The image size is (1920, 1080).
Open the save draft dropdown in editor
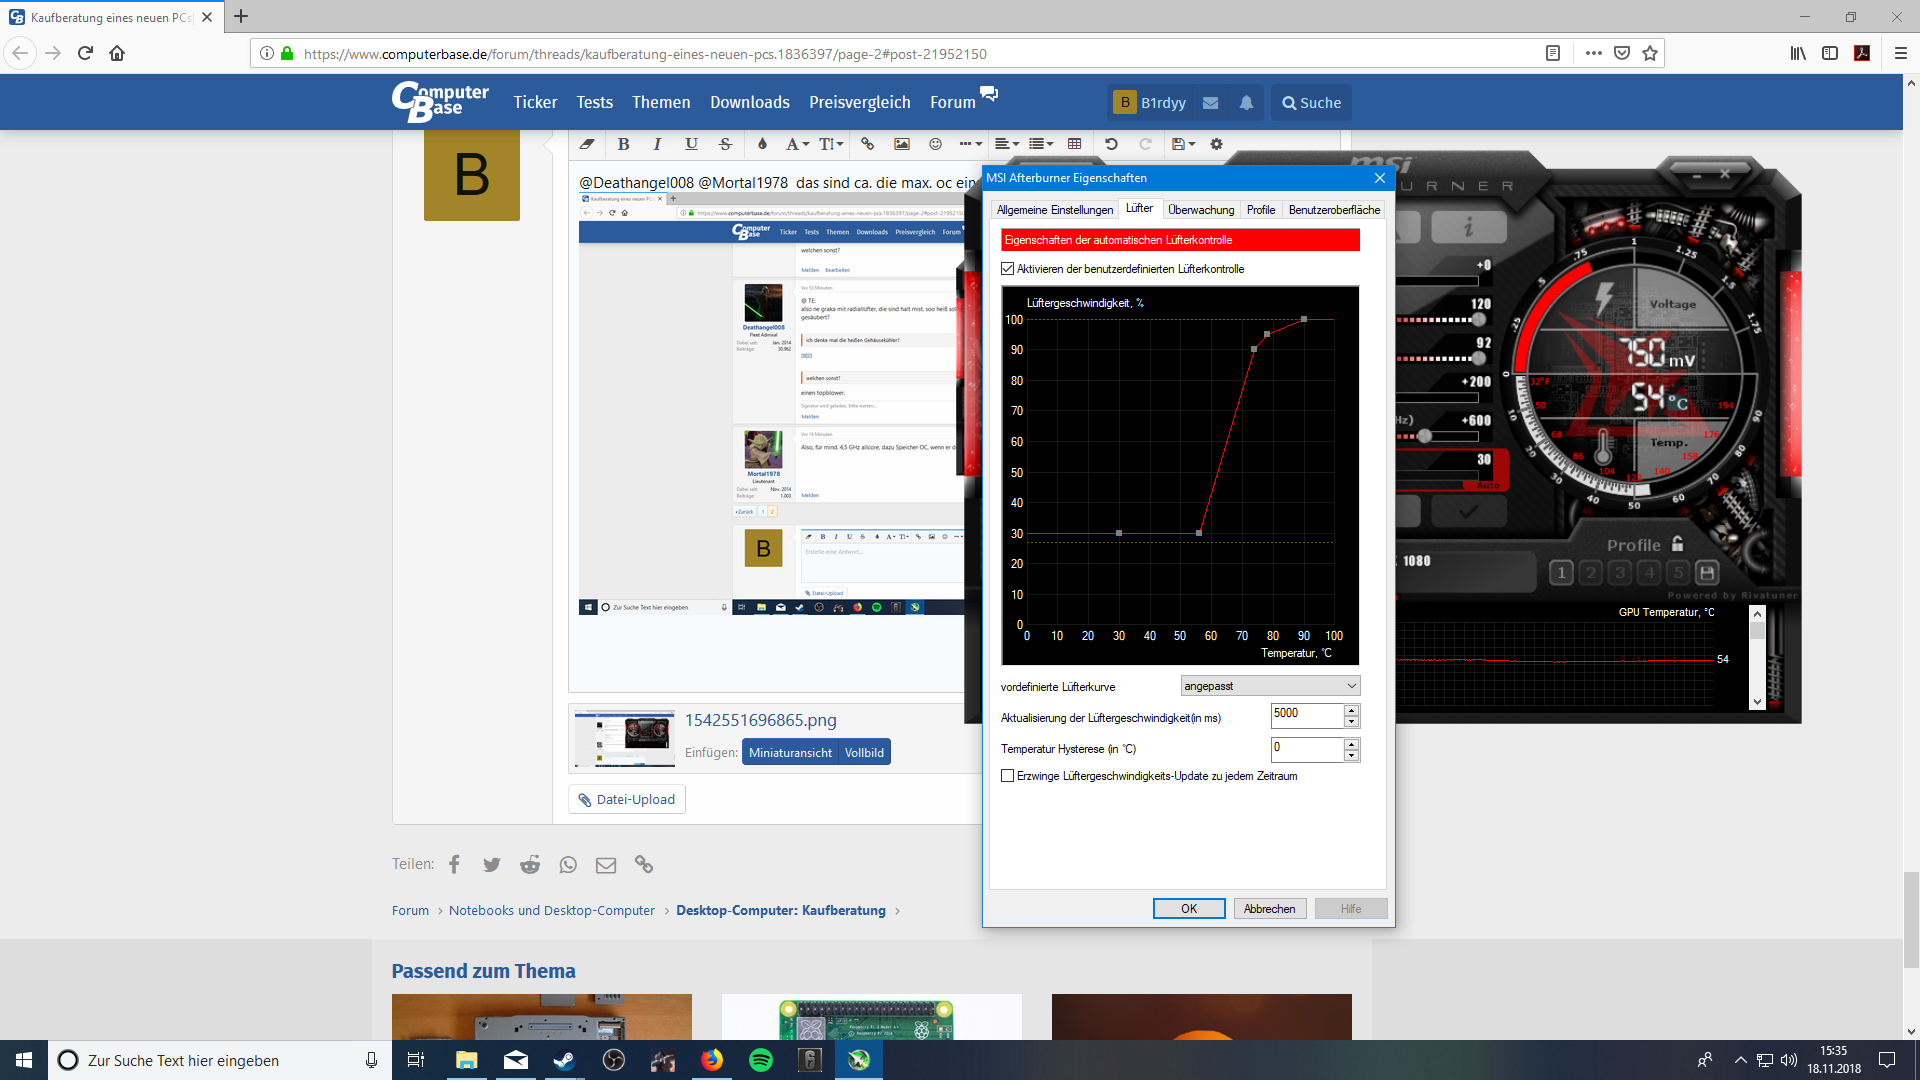1183,144
